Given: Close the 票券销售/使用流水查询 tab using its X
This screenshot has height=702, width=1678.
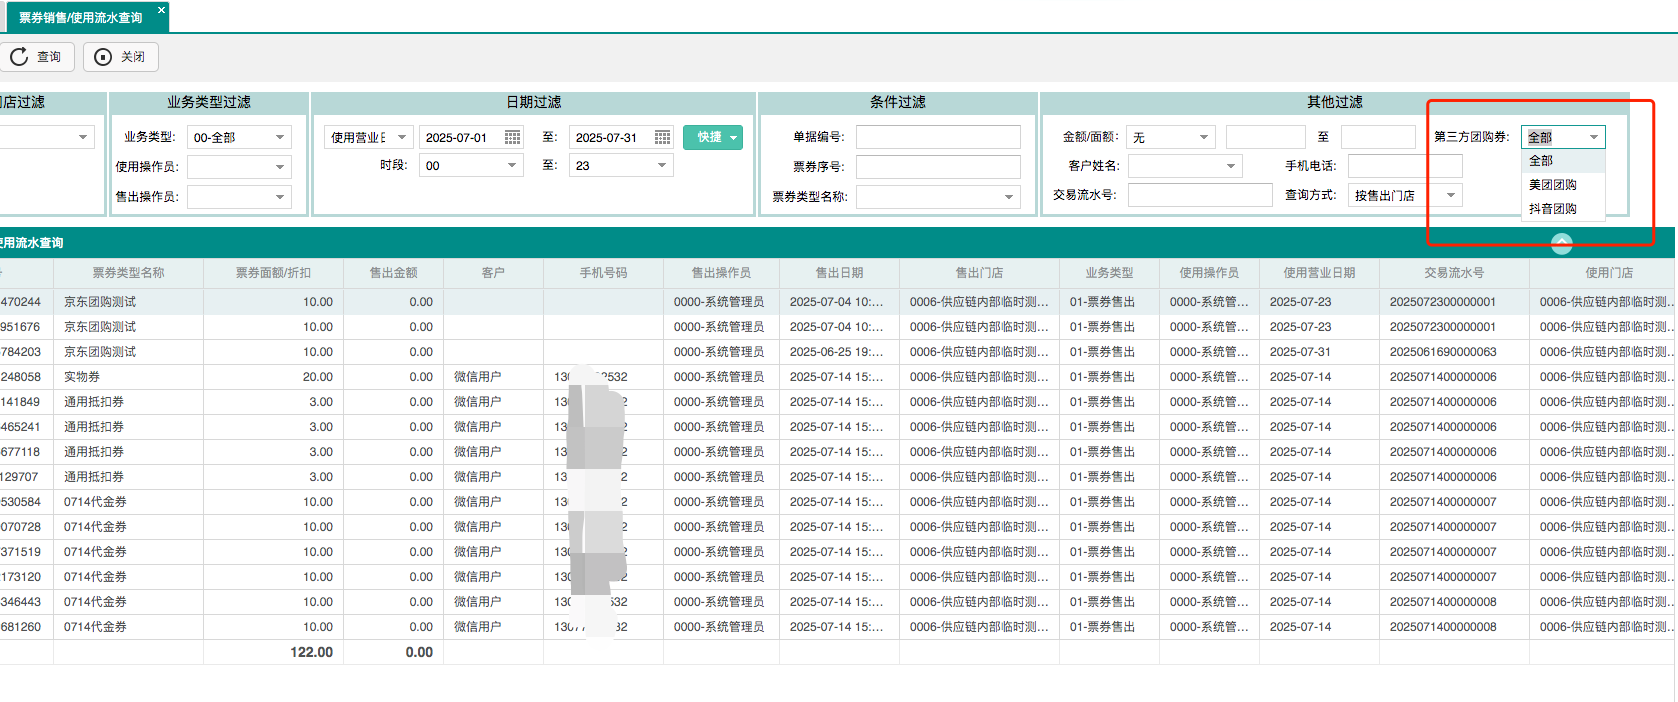Looking at the screenshot, I should [161, 10].
